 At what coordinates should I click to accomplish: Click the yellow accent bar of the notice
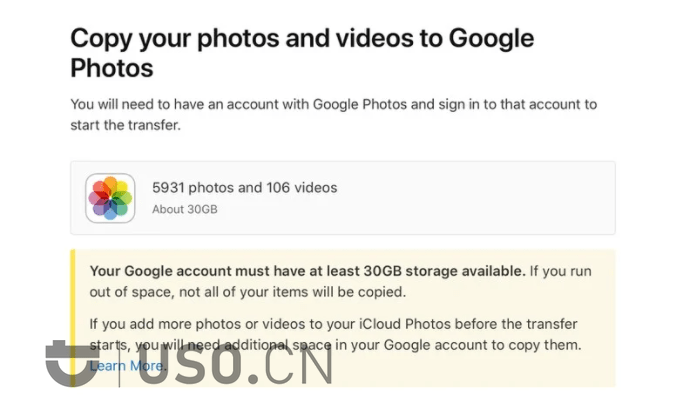(x=73, y=318)
